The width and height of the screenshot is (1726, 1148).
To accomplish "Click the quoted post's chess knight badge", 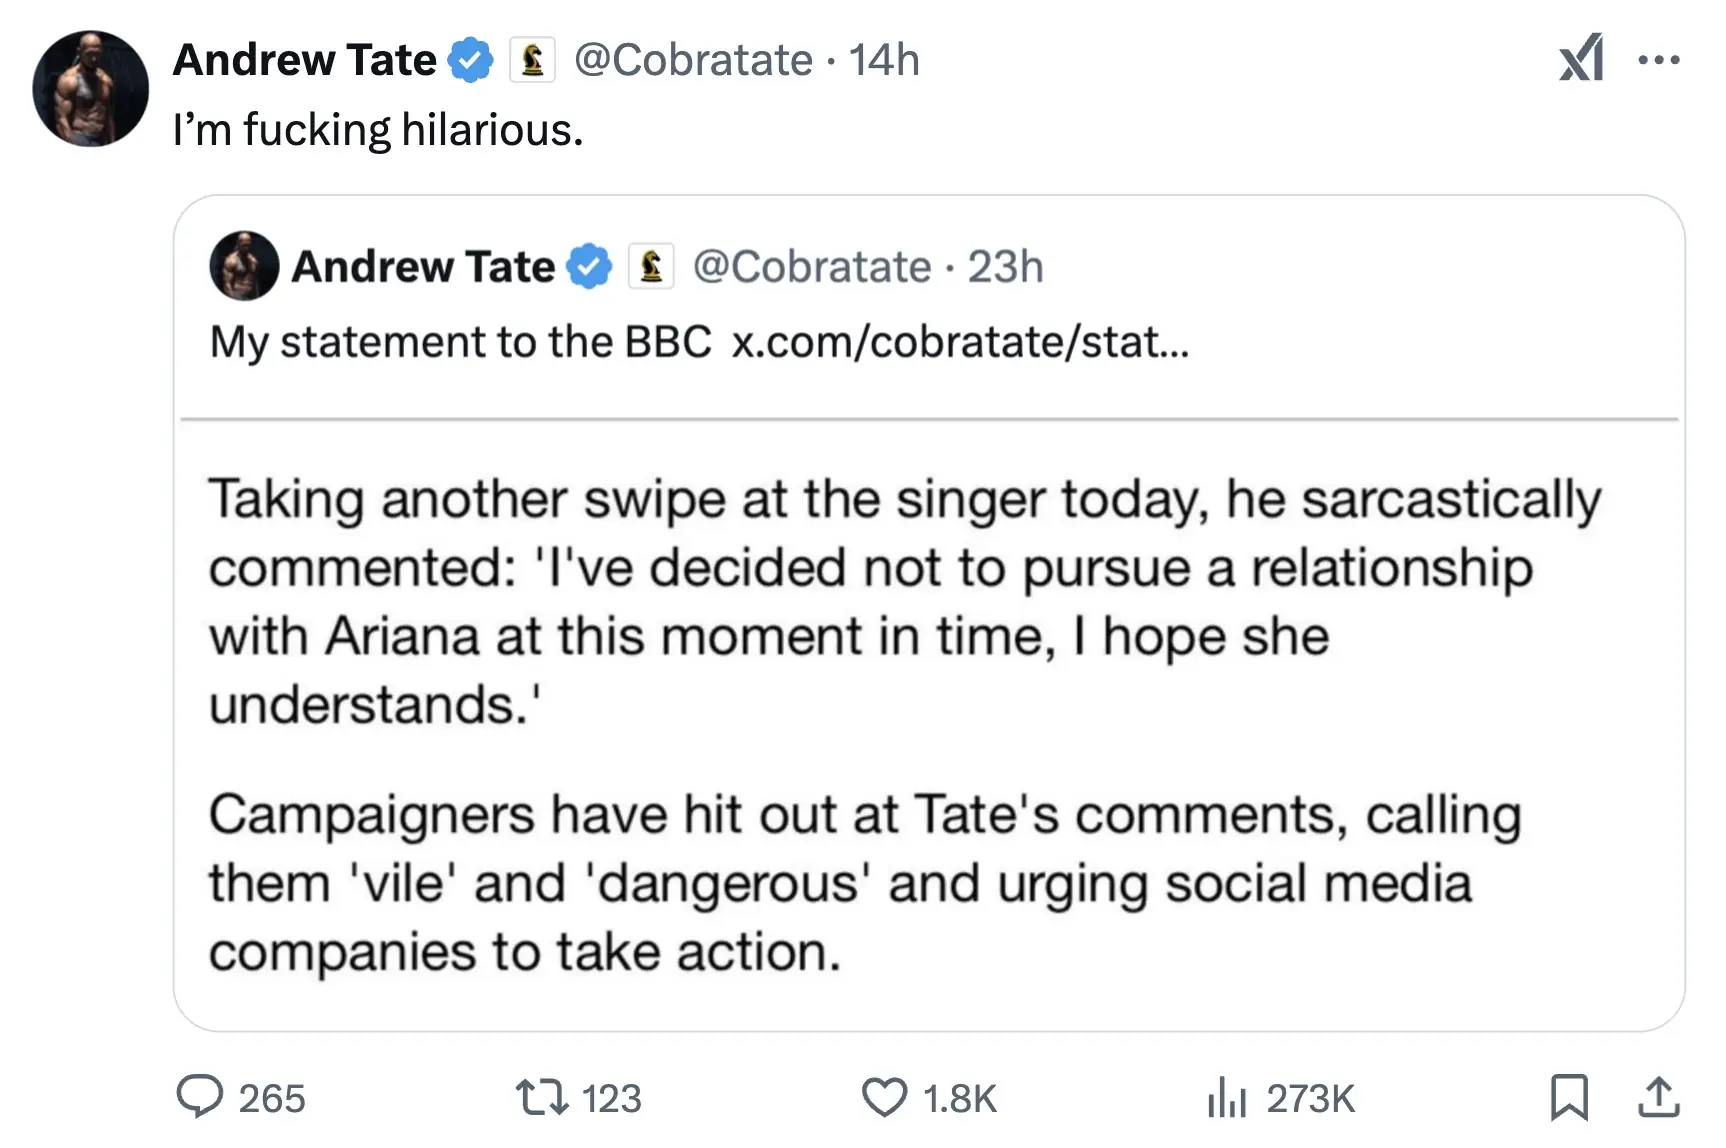I will pyautogui.click(x=651, y=267).
